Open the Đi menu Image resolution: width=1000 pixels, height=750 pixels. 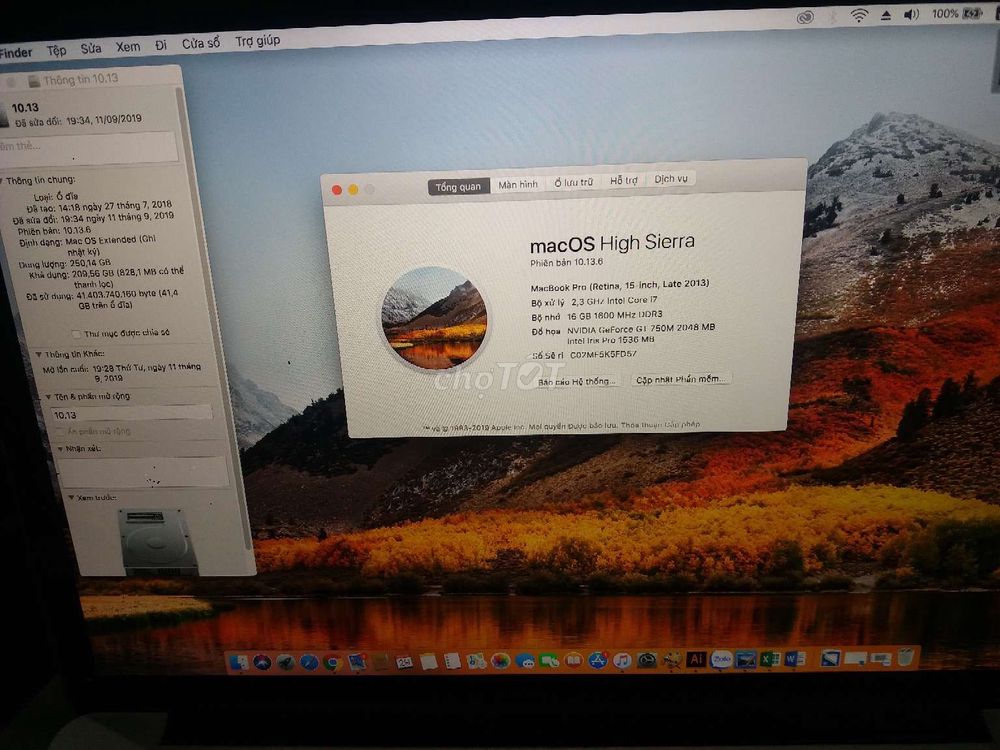coord(161,45)
